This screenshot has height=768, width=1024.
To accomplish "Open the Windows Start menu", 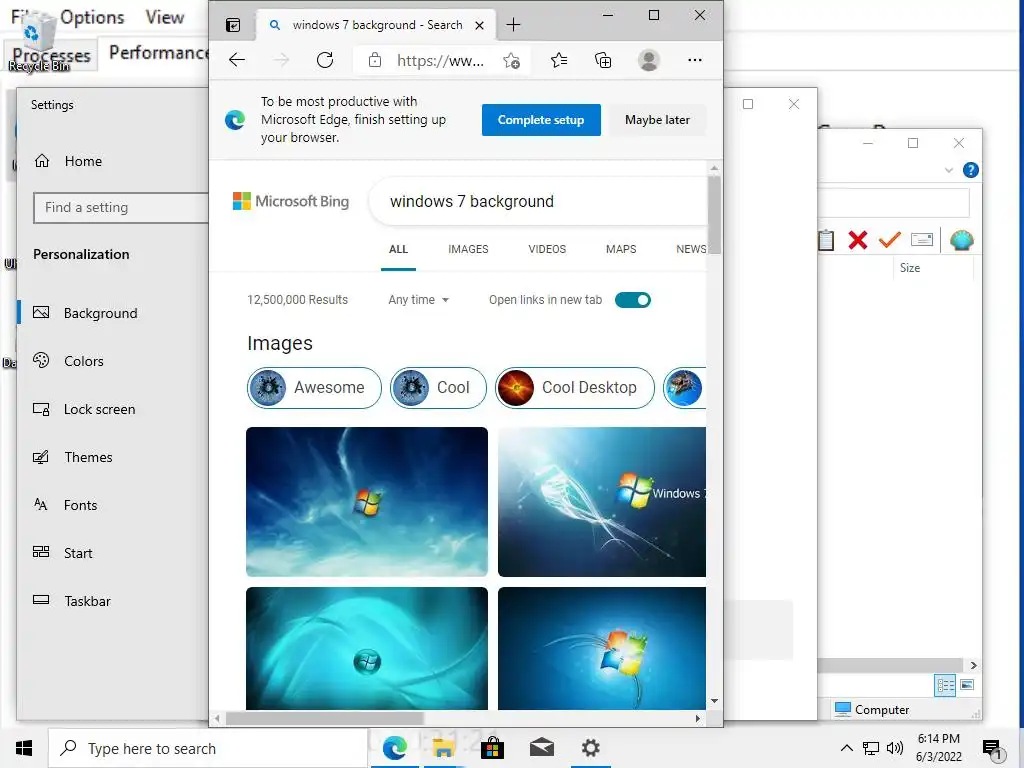I will click(x=24, y=748).
